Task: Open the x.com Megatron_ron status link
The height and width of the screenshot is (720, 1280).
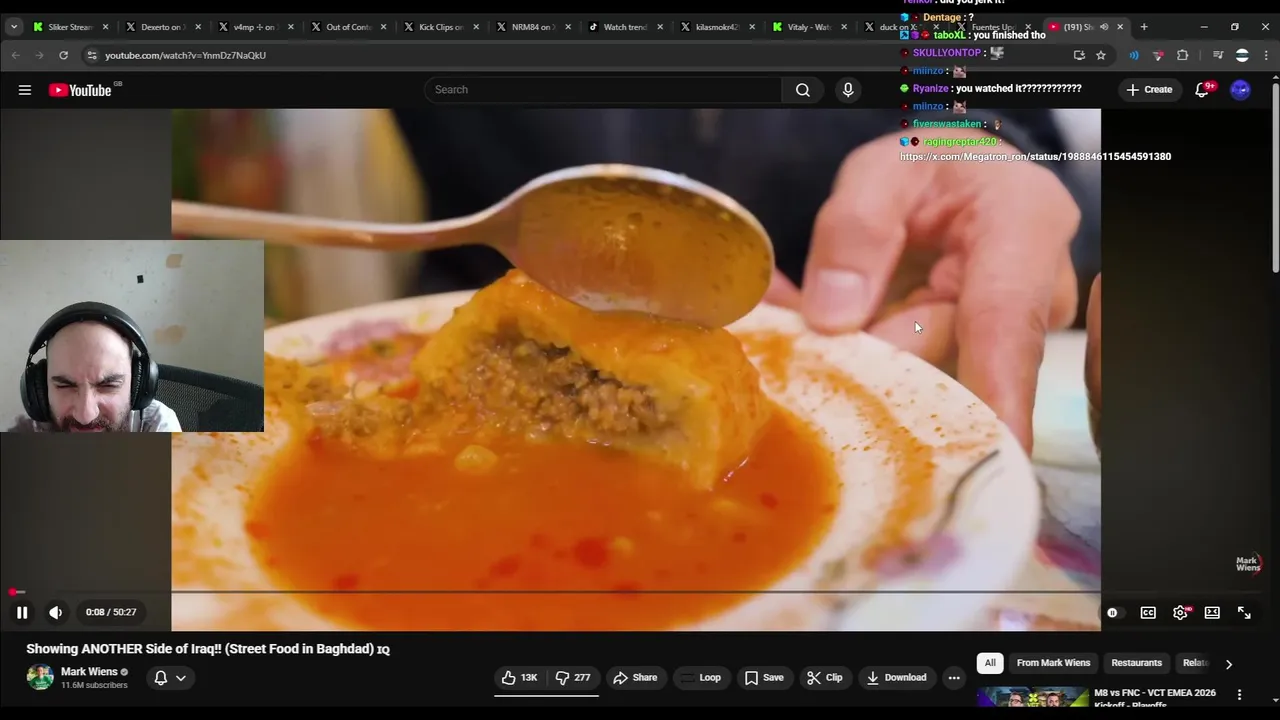Action: click(1035, 156)
